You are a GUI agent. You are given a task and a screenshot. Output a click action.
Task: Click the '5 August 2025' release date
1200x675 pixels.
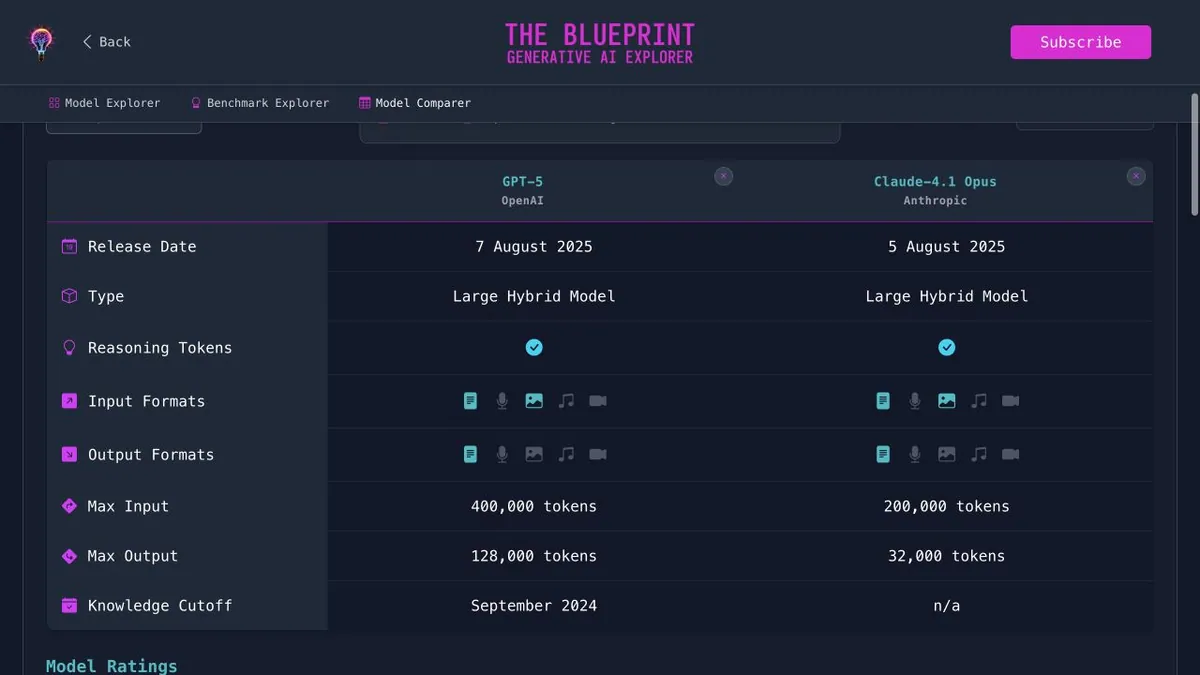(947, 246)
